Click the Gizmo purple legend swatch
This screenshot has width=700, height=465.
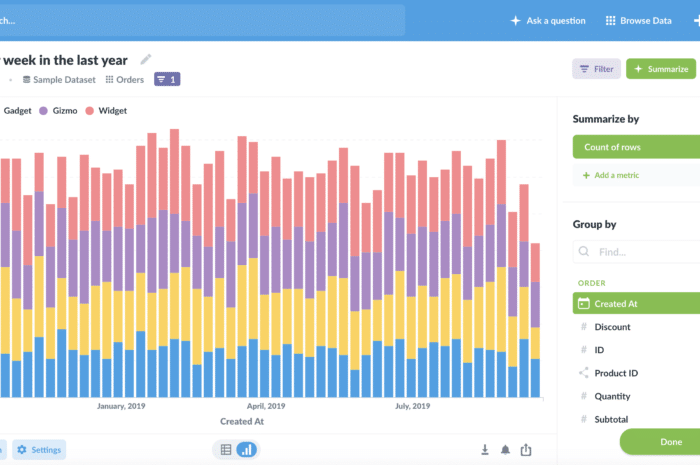[43, 110]
